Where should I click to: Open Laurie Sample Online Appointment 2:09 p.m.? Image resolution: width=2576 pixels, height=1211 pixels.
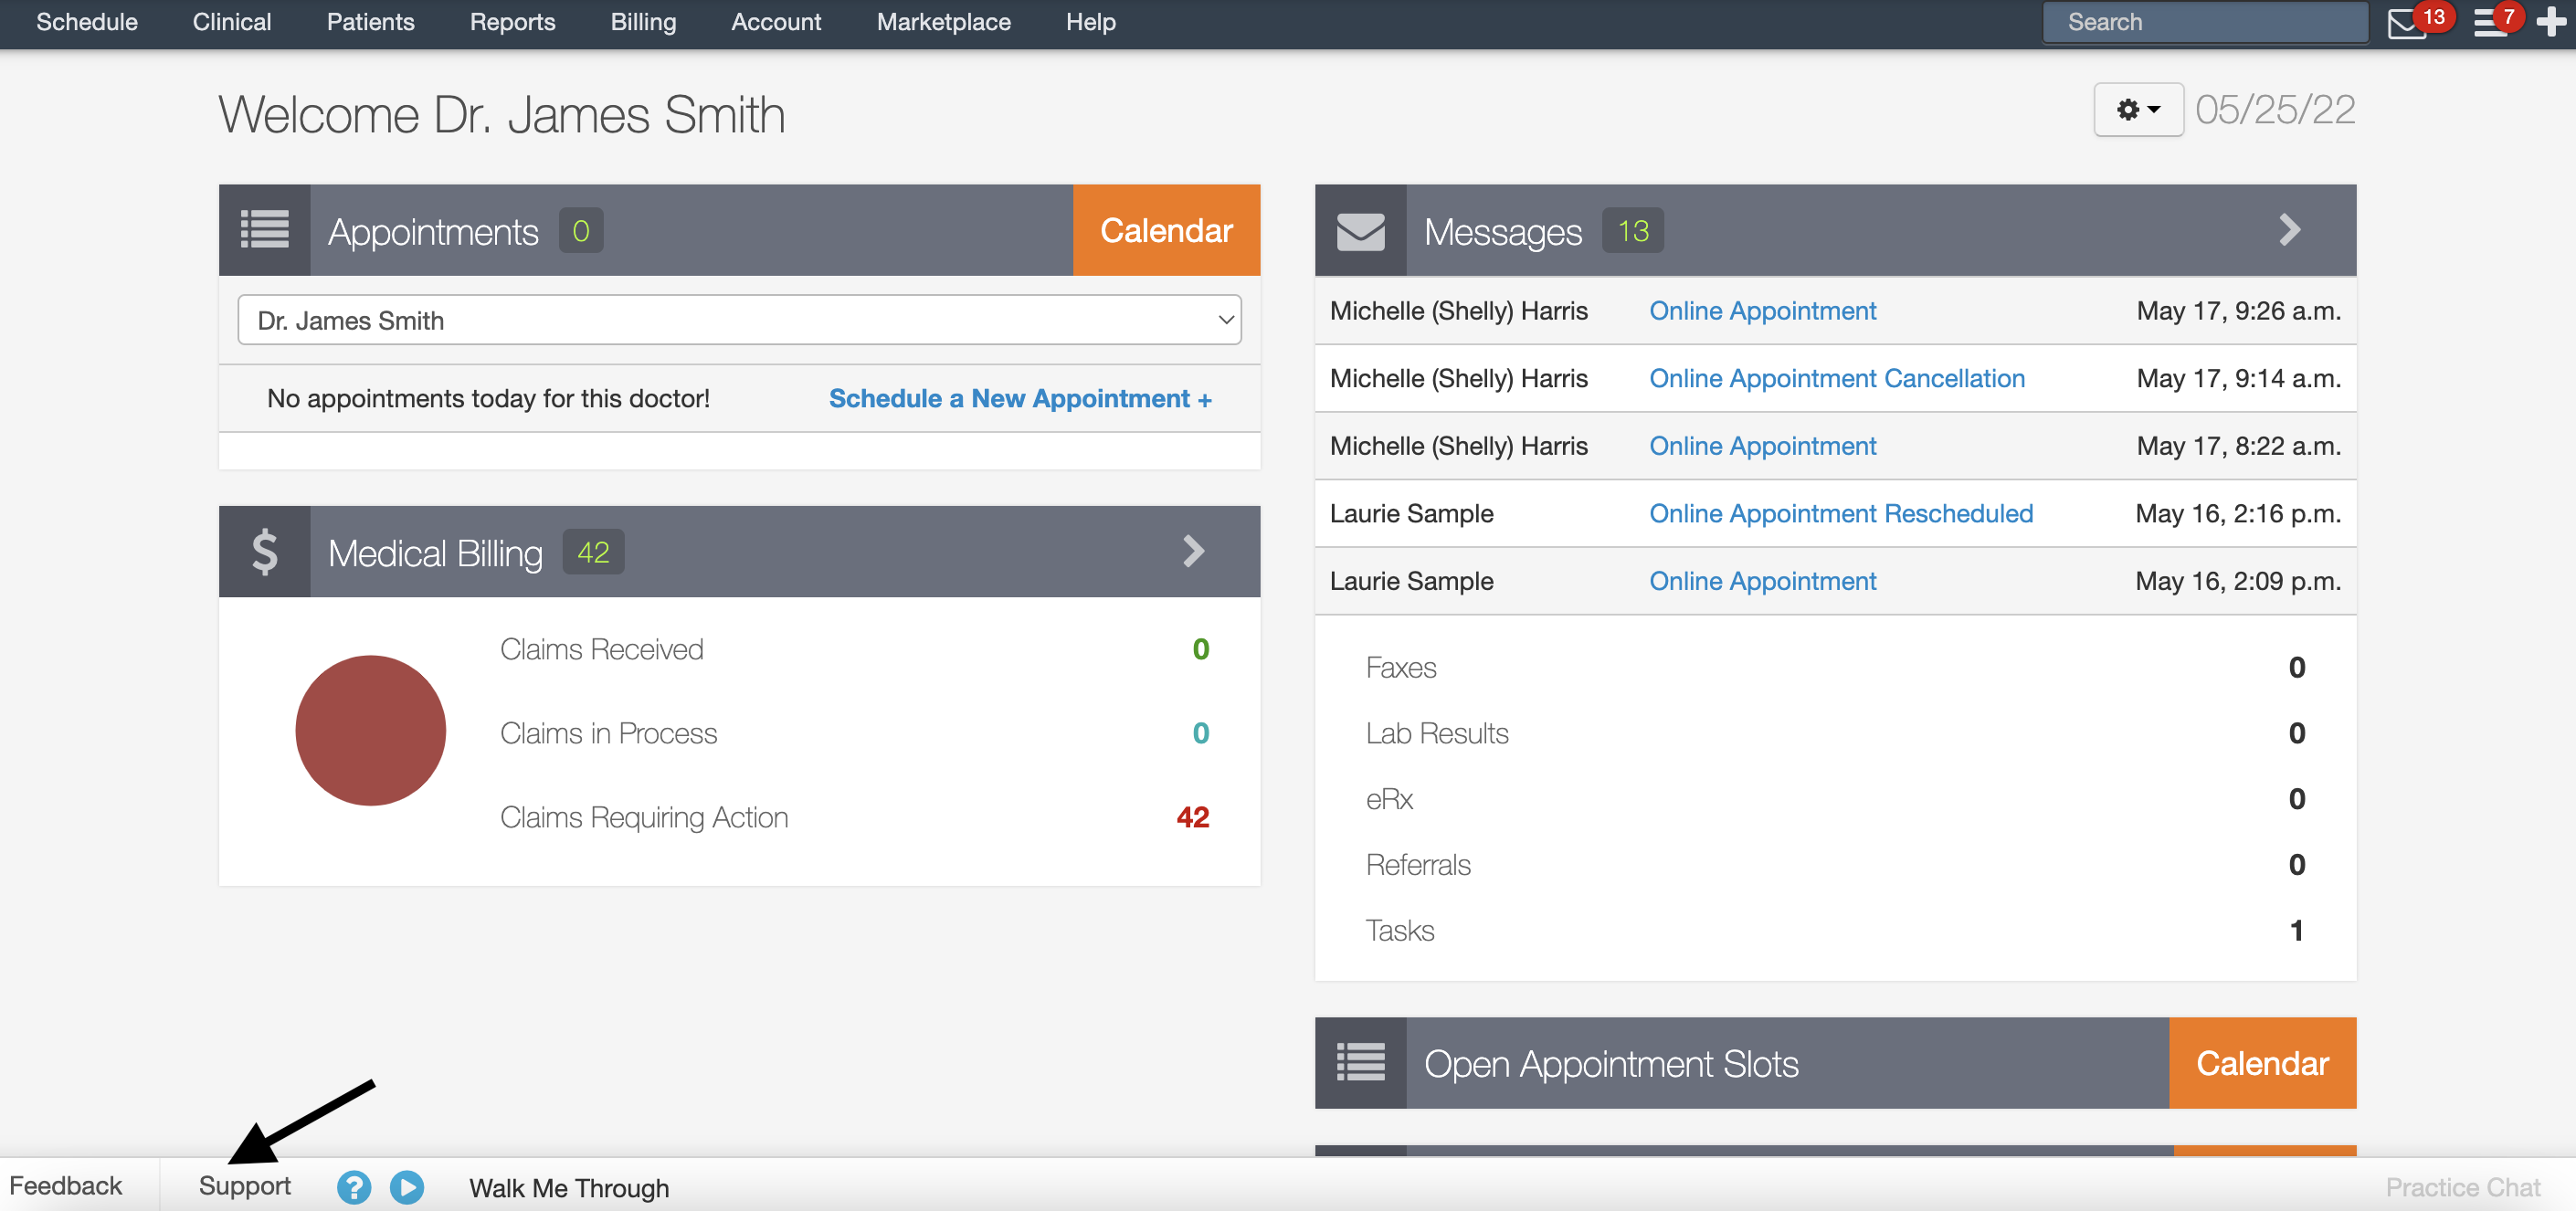pos(1762,581)
